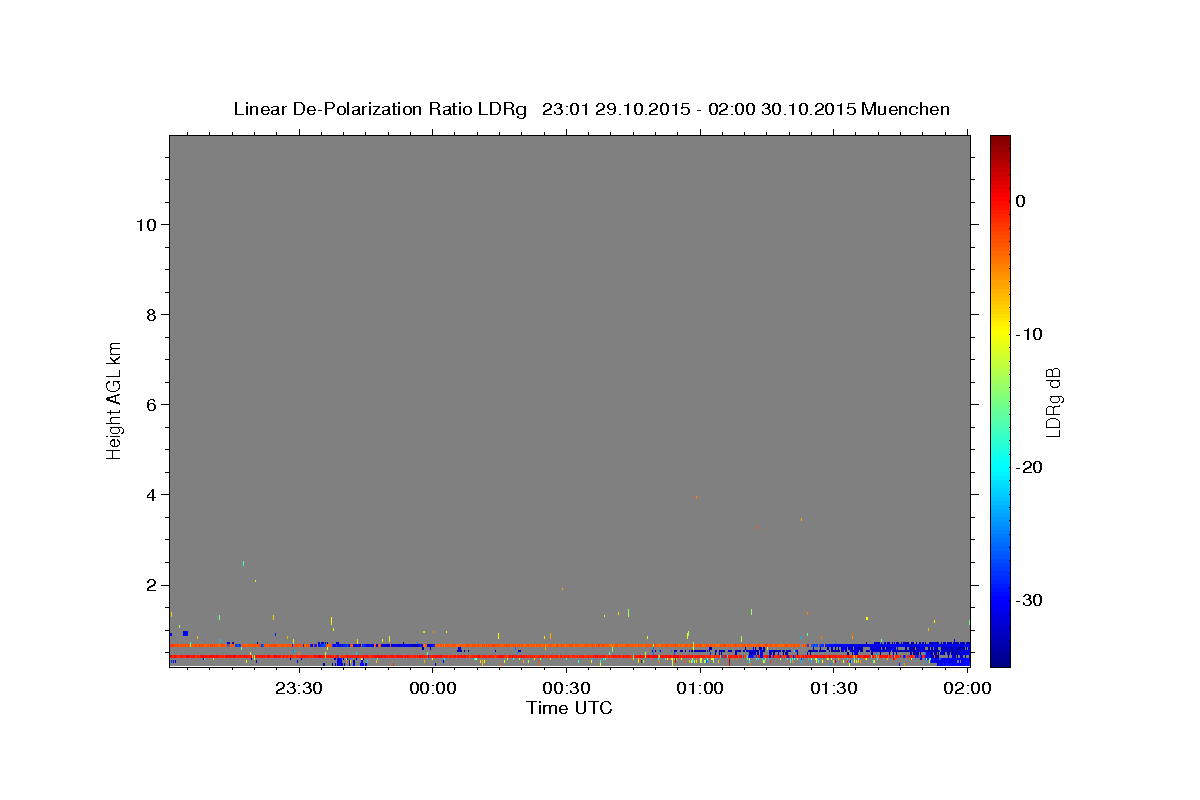Click the '00:30' time tick label

tap(566, 688)
